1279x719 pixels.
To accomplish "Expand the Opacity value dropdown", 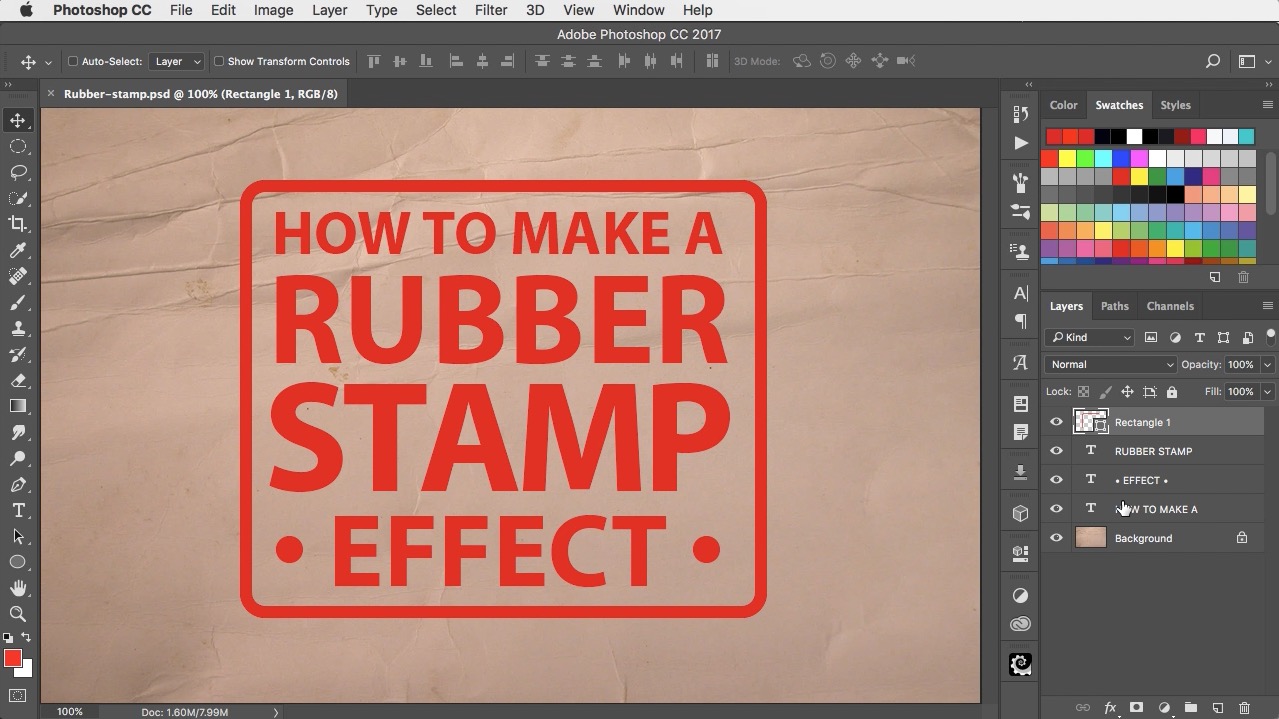I will point(1268,364).
